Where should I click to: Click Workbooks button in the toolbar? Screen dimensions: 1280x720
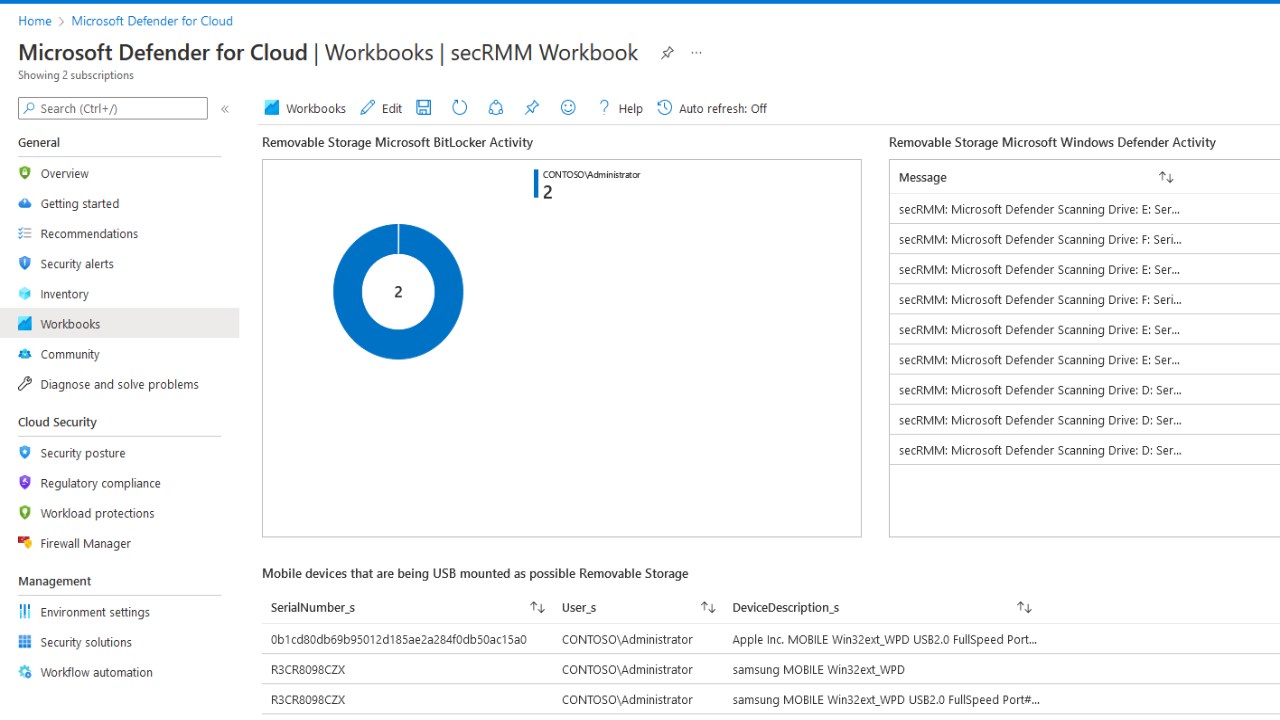[x=305, y=108]
